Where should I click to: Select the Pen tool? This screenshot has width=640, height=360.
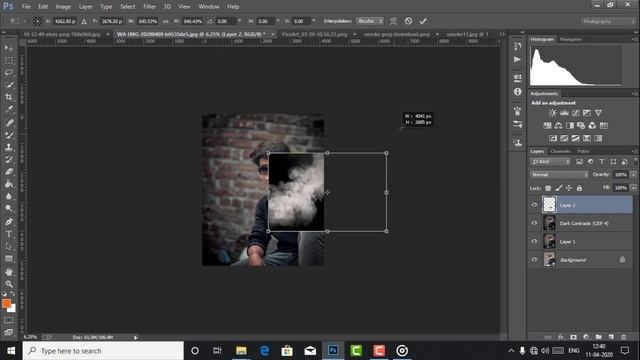9,222
